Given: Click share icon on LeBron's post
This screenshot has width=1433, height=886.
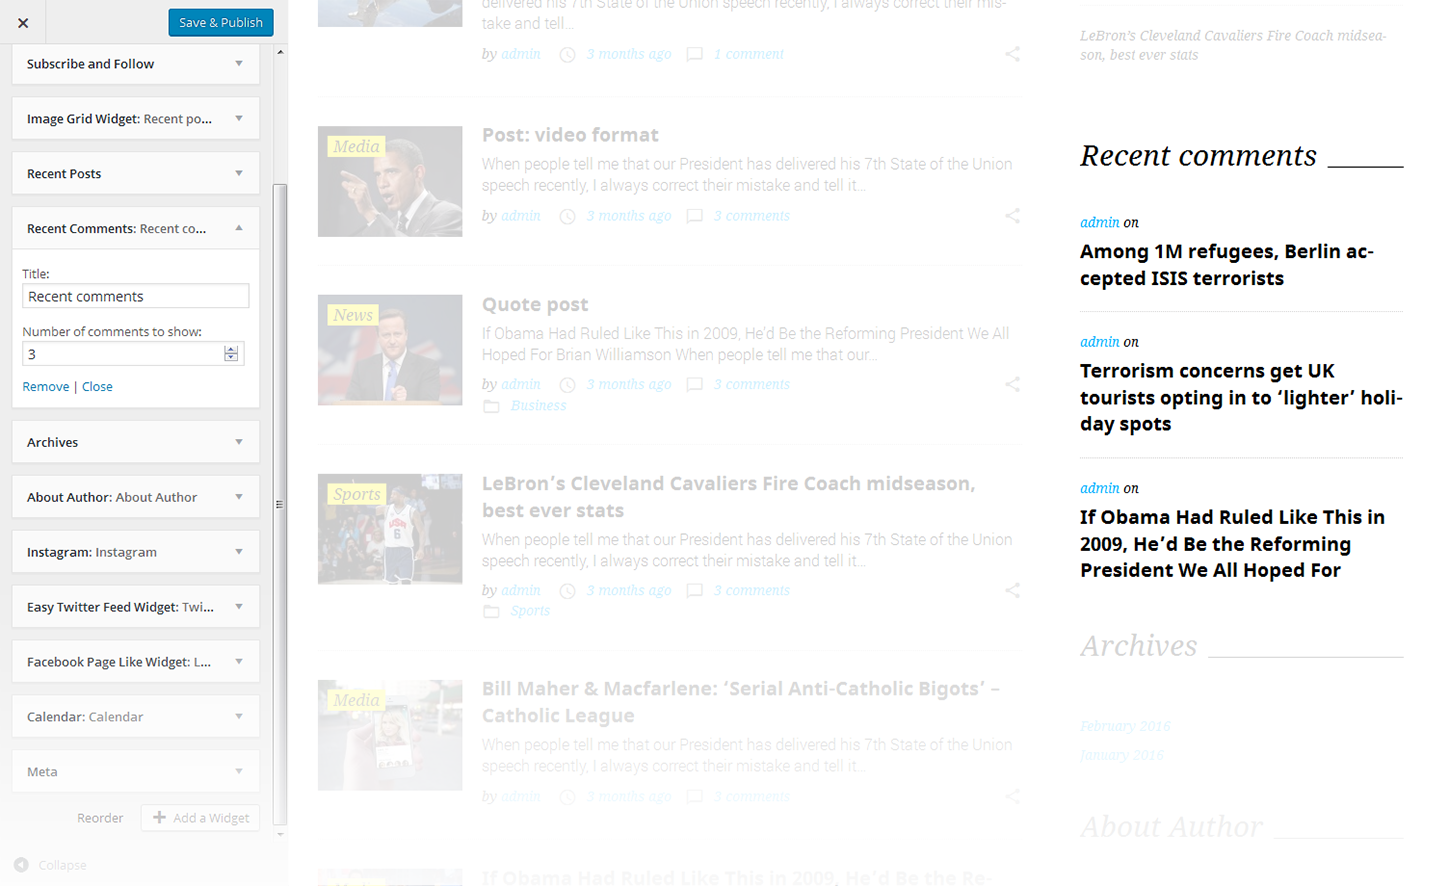Looking at the screenshot, I should [x=1012, y=591].
